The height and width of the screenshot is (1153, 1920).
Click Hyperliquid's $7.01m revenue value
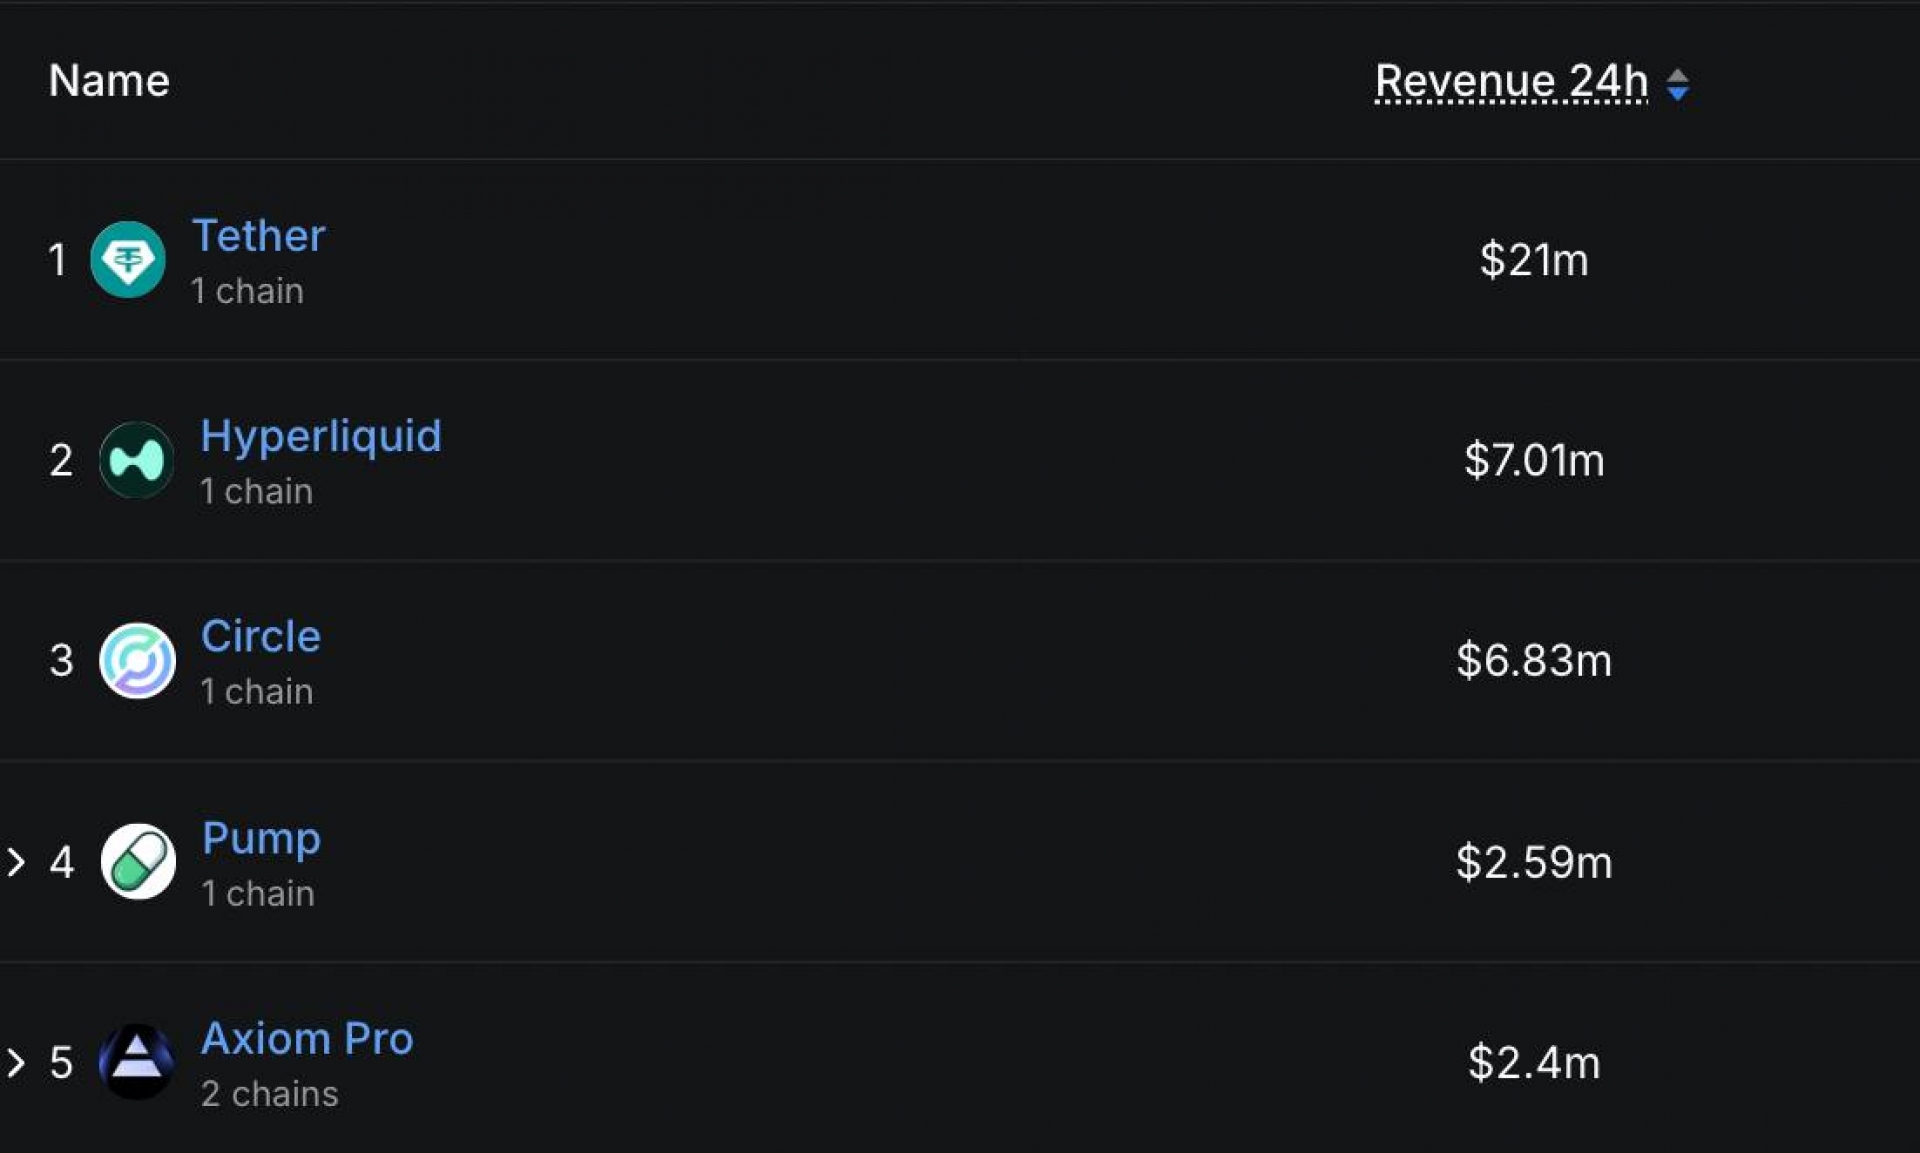[1533, 461]
